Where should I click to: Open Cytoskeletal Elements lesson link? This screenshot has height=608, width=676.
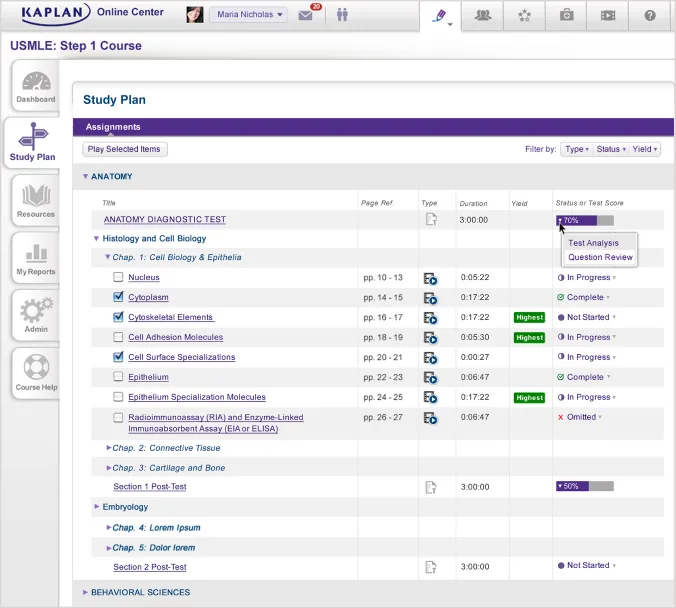point(171,317)
